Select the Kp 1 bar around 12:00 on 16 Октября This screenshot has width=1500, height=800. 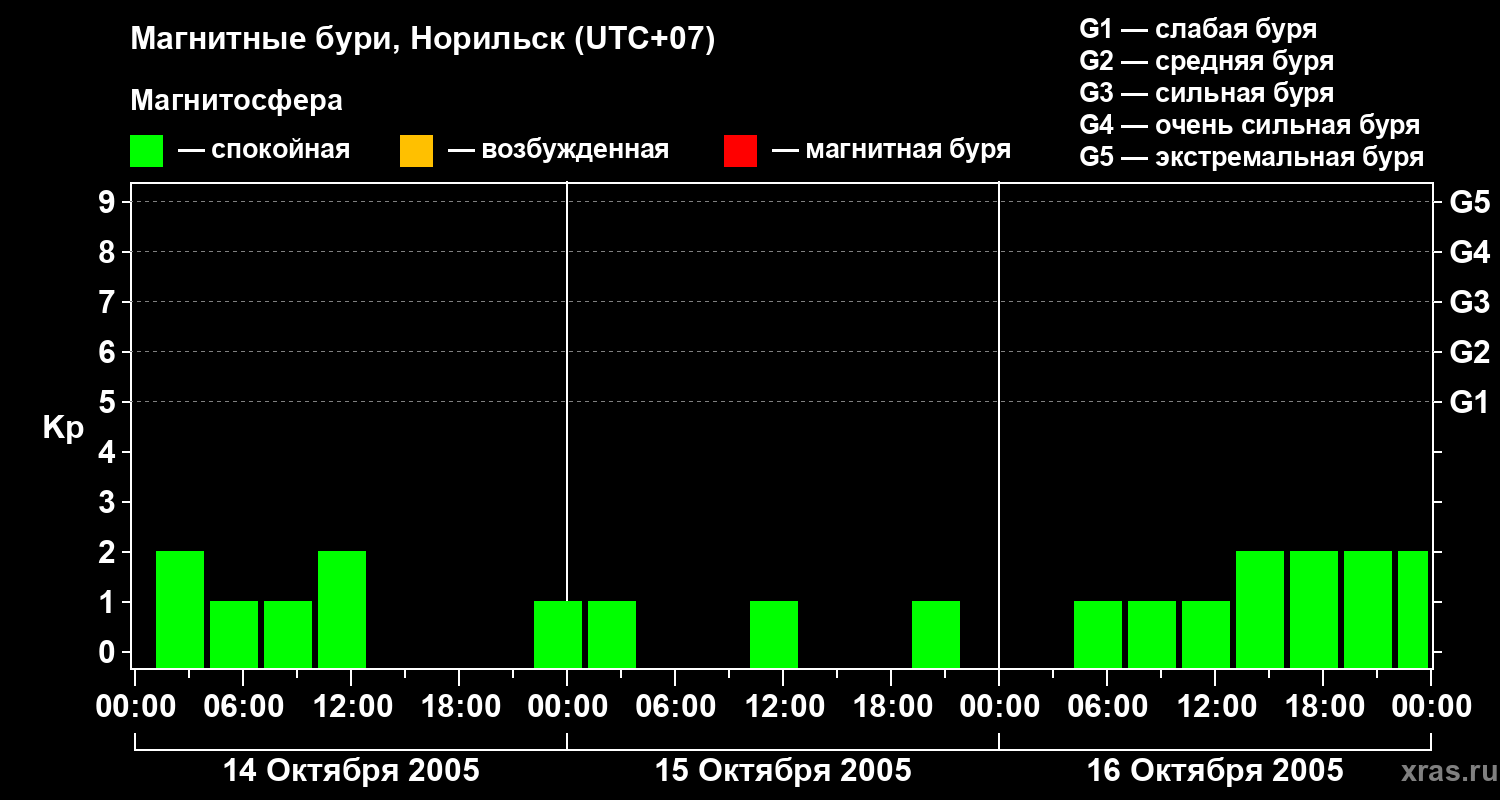(1206, 634)
